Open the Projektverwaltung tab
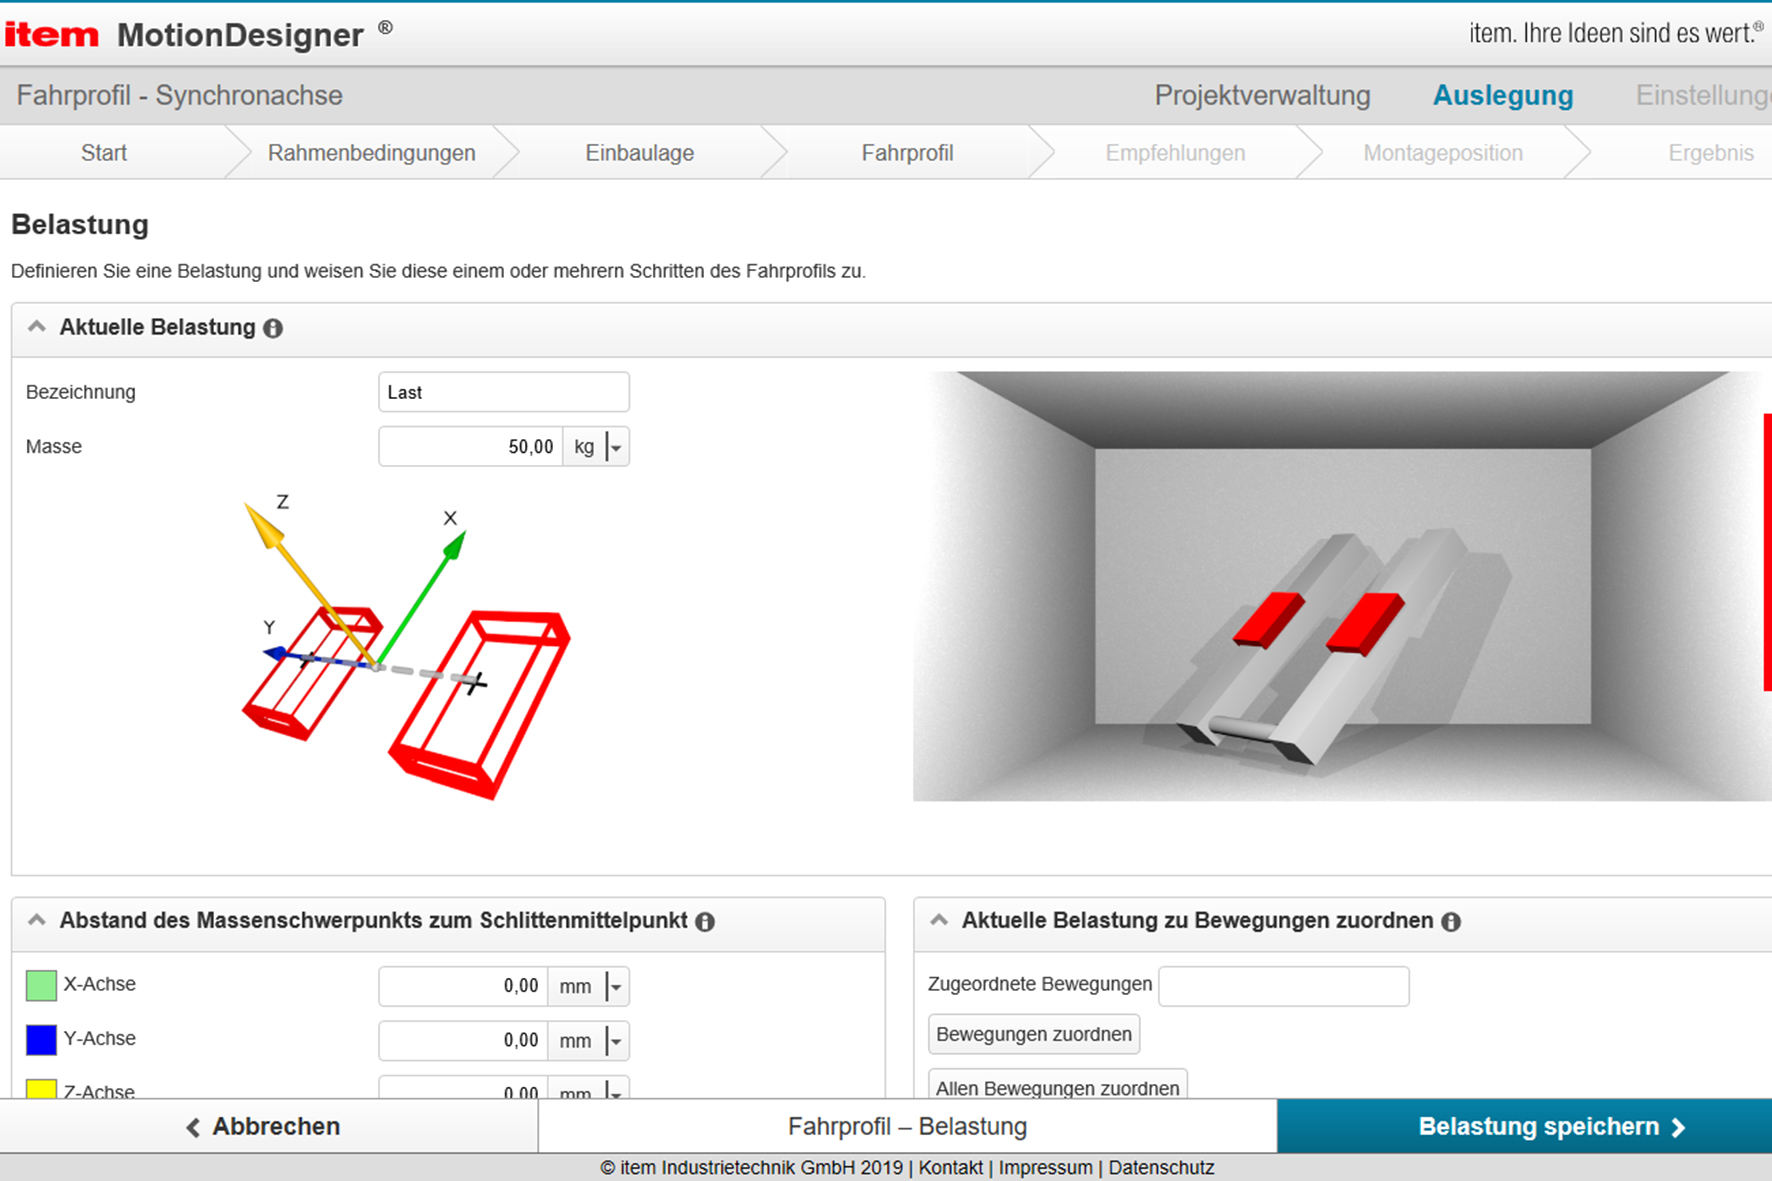 [1262, 96]
